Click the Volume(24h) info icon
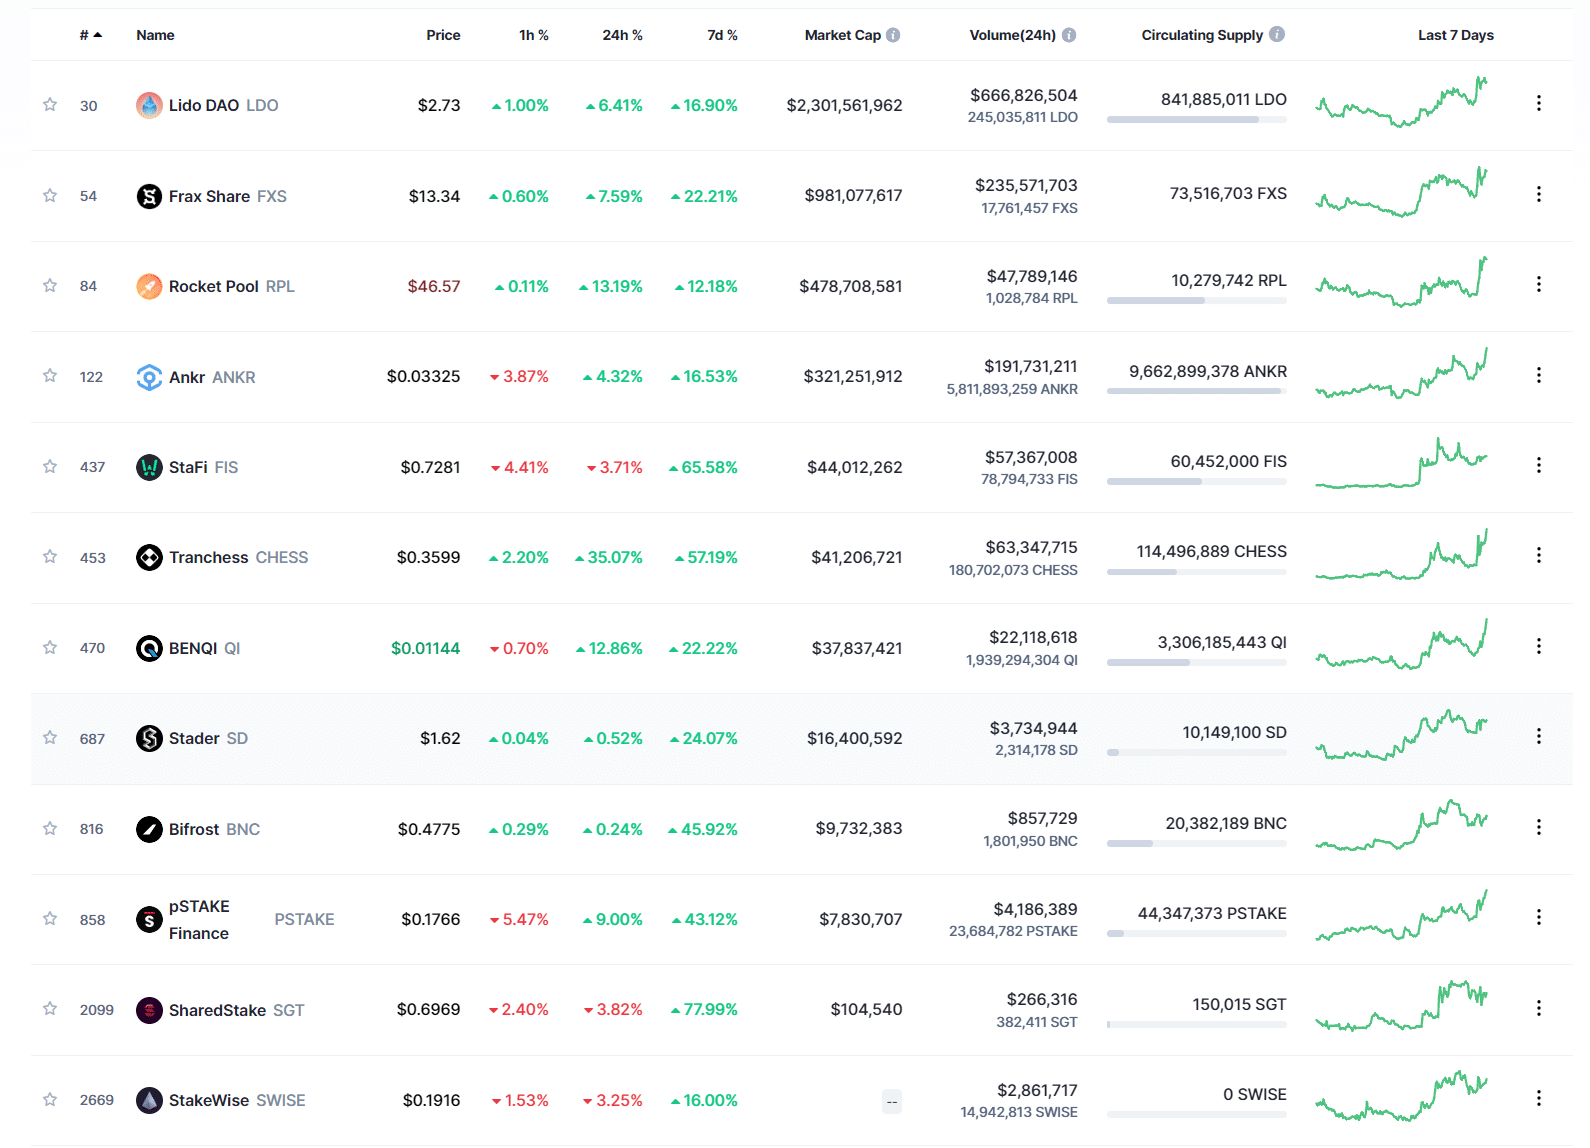1590x1148 pixels. 1069,35
